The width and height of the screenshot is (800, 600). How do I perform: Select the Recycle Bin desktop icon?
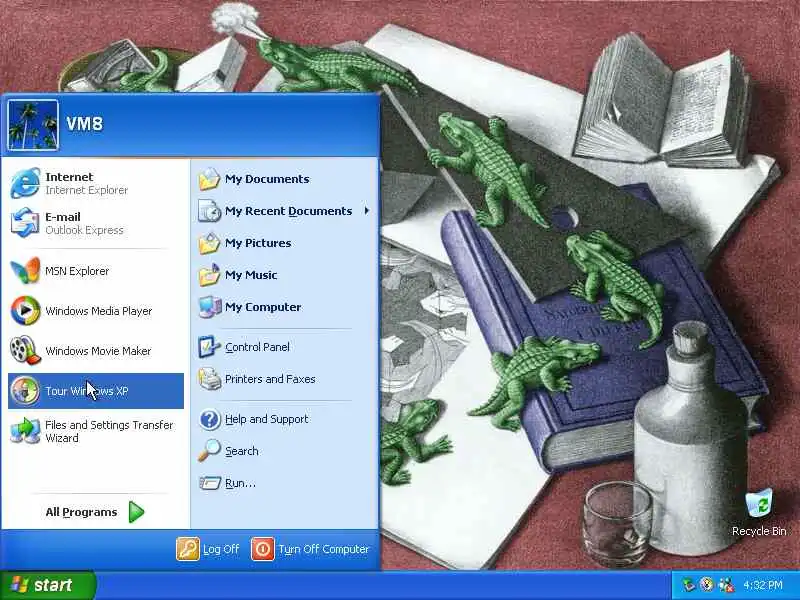click(x=759, y=503)
